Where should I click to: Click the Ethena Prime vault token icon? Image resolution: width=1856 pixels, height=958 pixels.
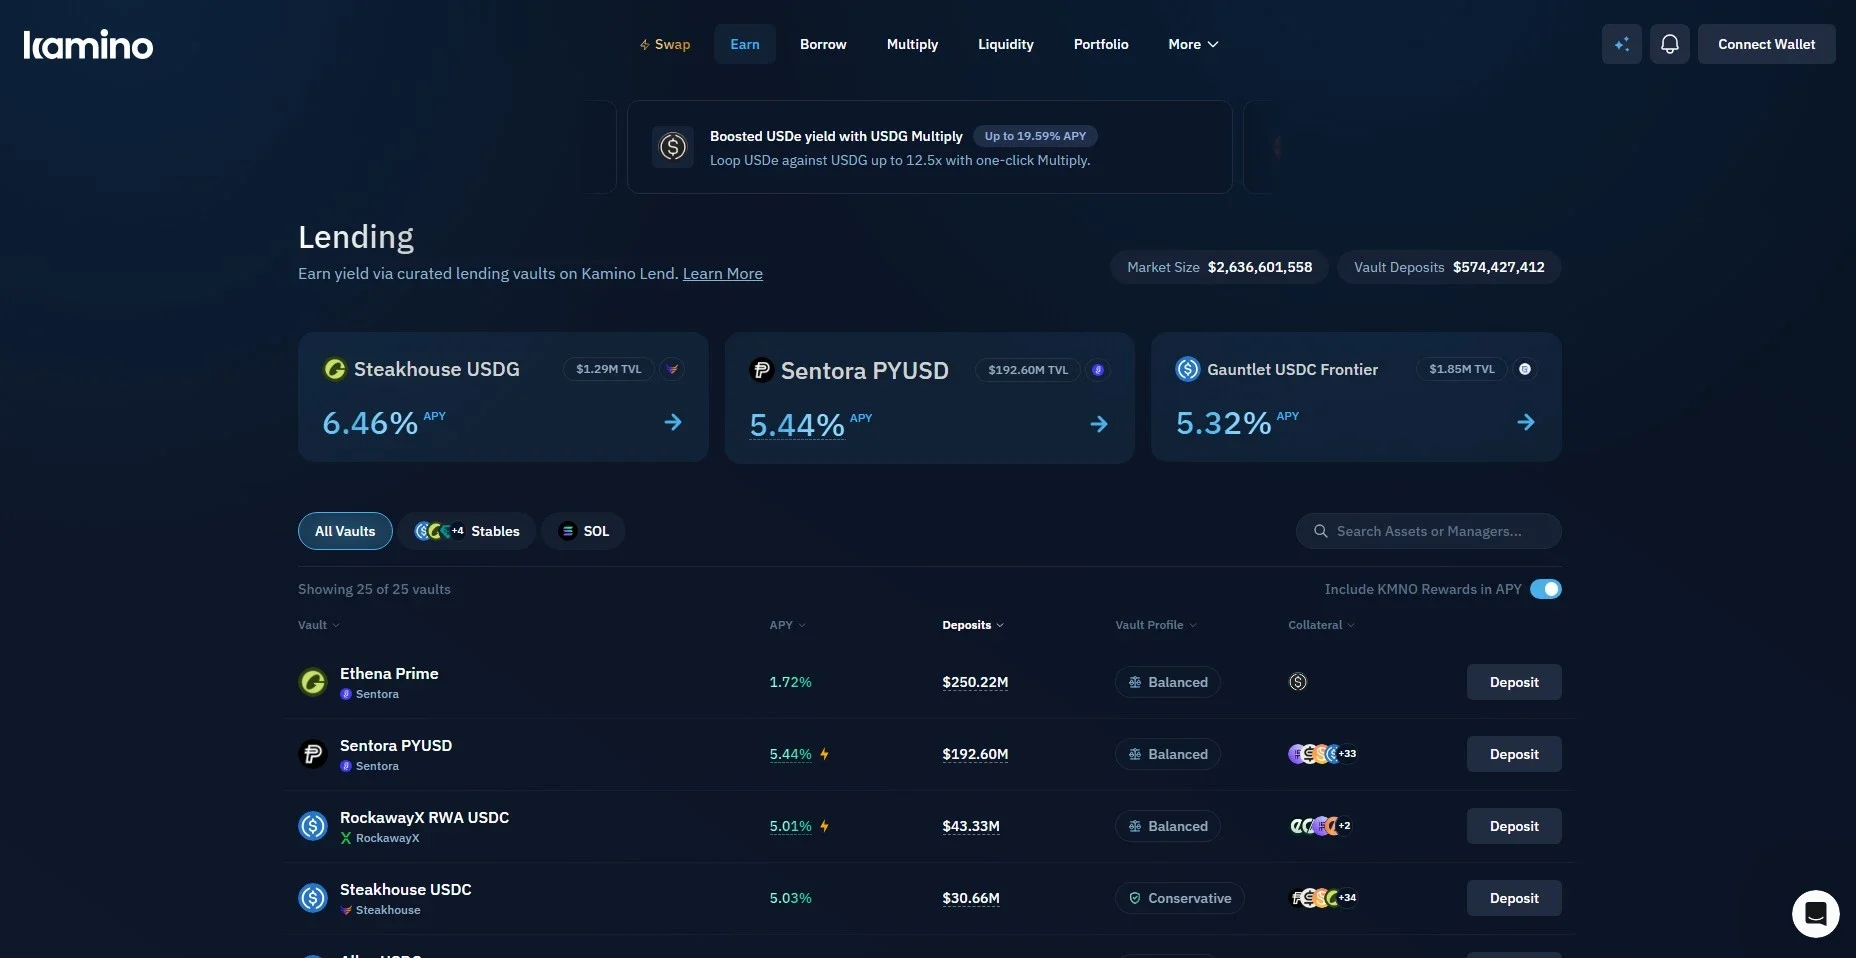[313, 682]
